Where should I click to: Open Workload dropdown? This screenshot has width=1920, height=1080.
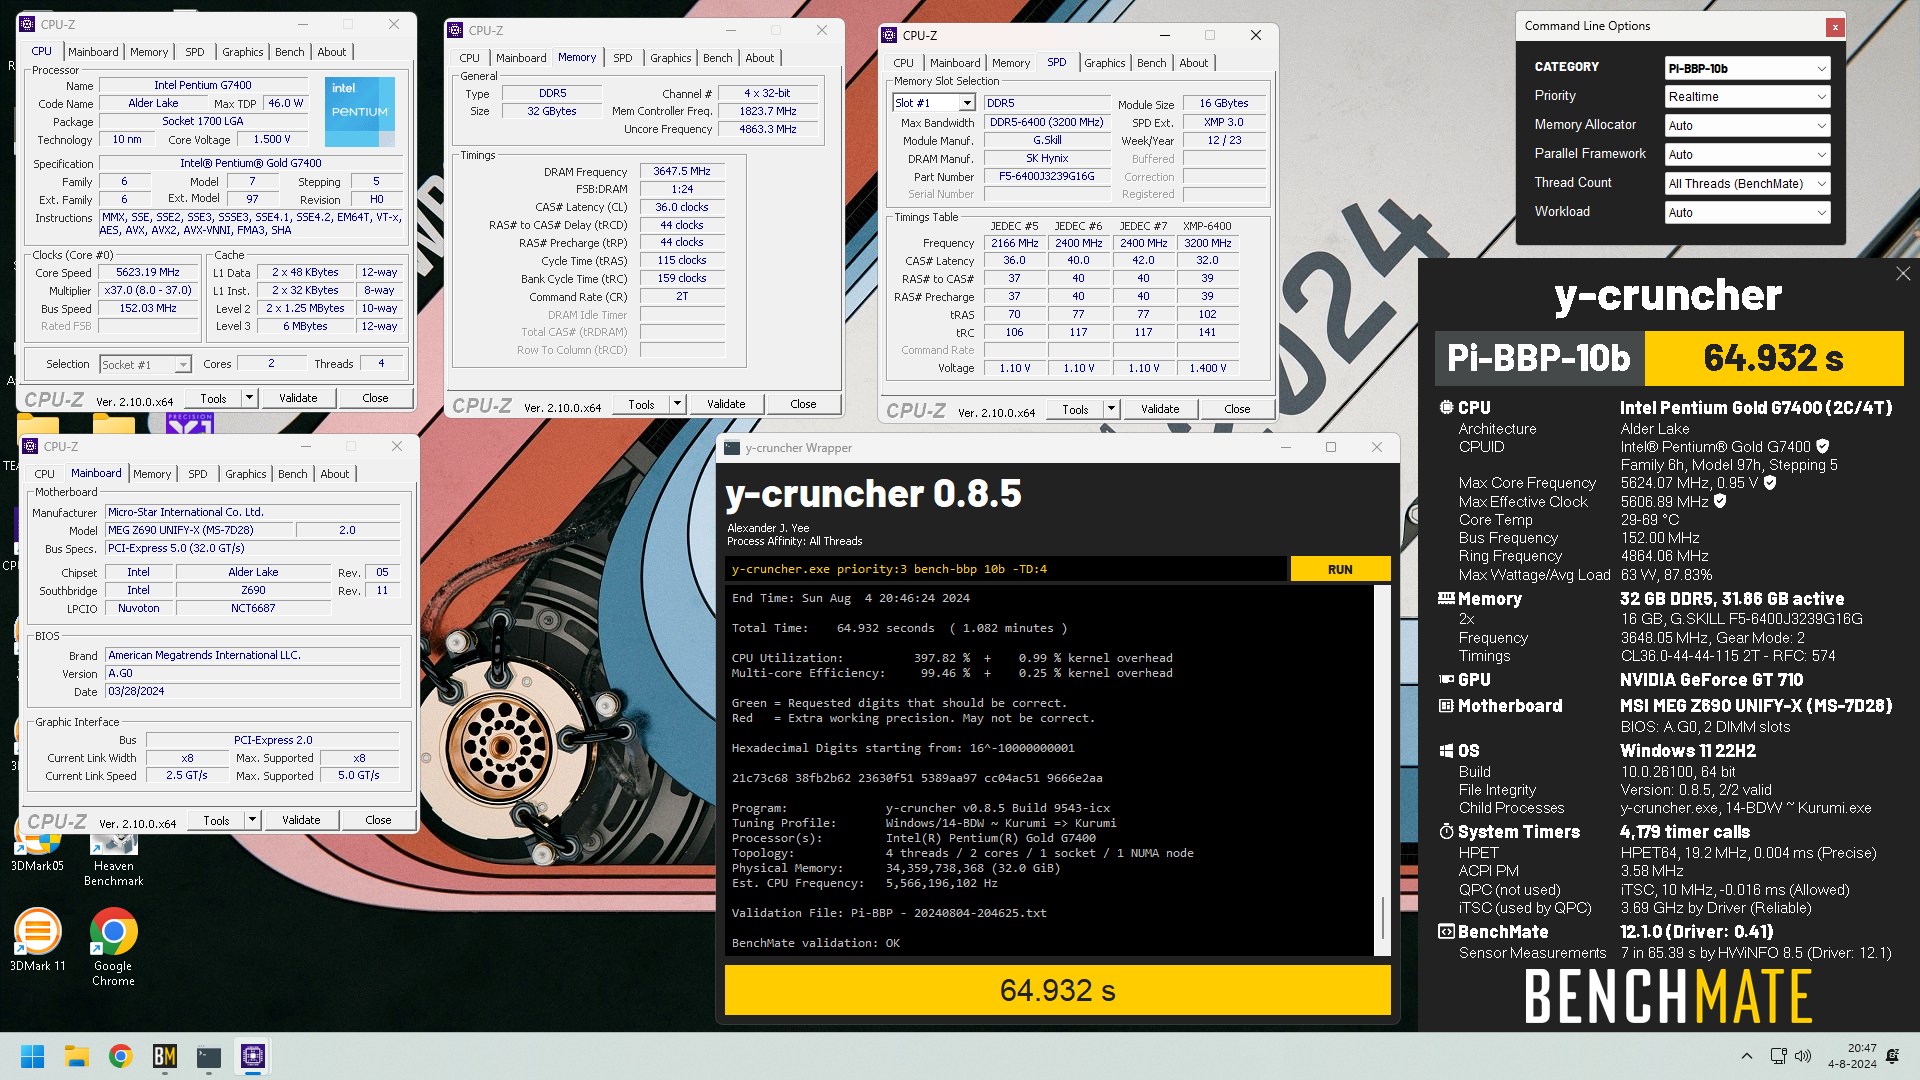tap(1747, 213)
